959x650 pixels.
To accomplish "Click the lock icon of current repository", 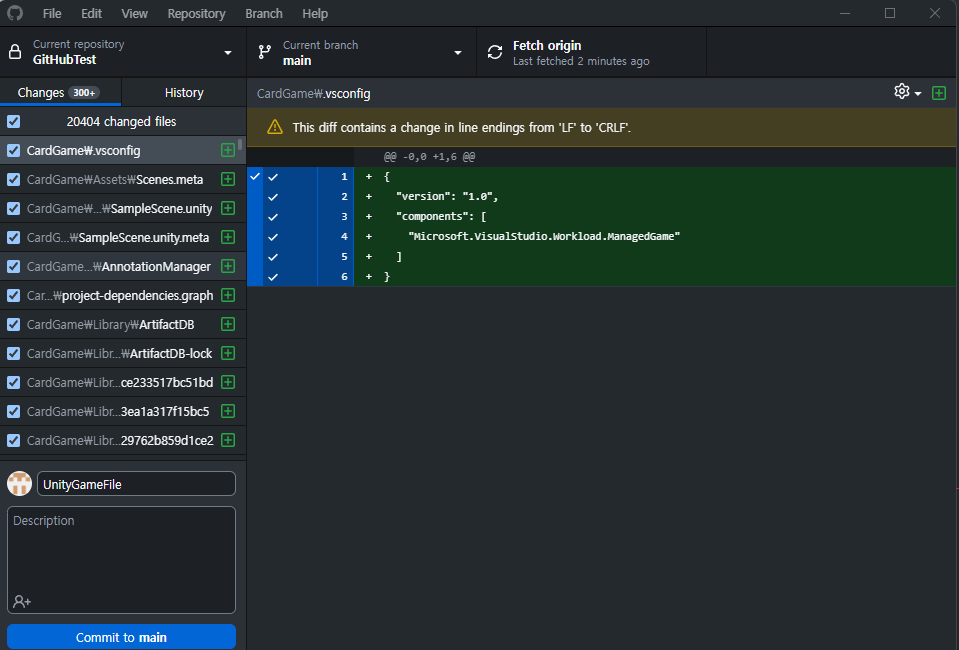I will [x=15, y=52].
